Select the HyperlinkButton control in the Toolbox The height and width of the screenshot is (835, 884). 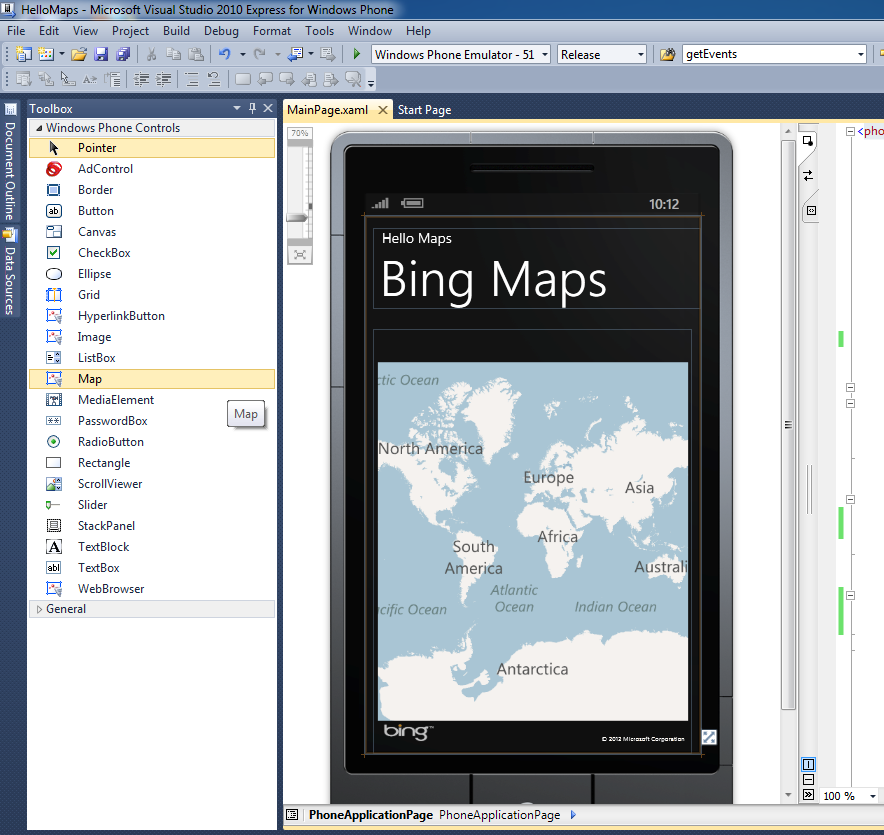coord(152,316)
